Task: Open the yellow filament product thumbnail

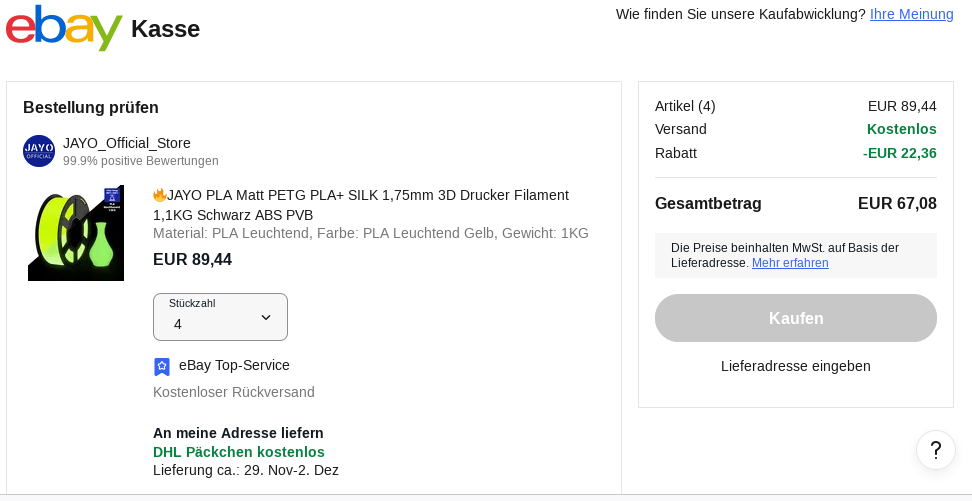Action: 76,233
